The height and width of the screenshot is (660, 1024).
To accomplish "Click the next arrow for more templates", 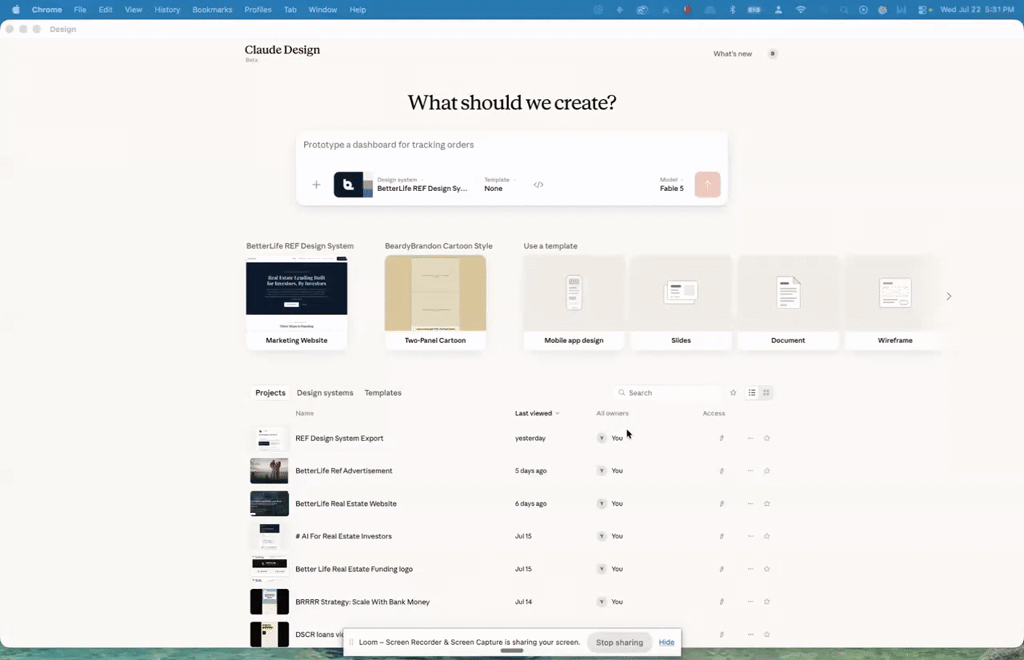I will pyautogui.click(x=949, y=296).
